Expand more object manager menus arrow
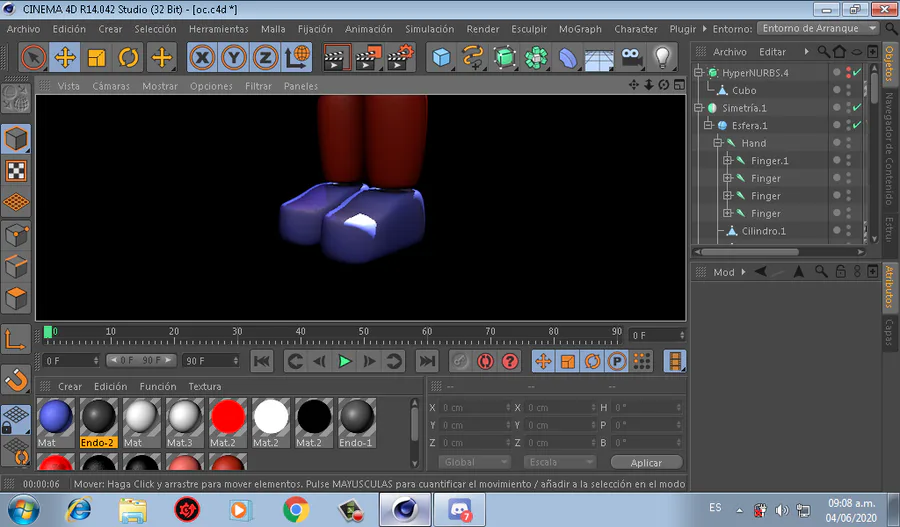The height and width of the screenshot is (527, 900). pos(806,52)
